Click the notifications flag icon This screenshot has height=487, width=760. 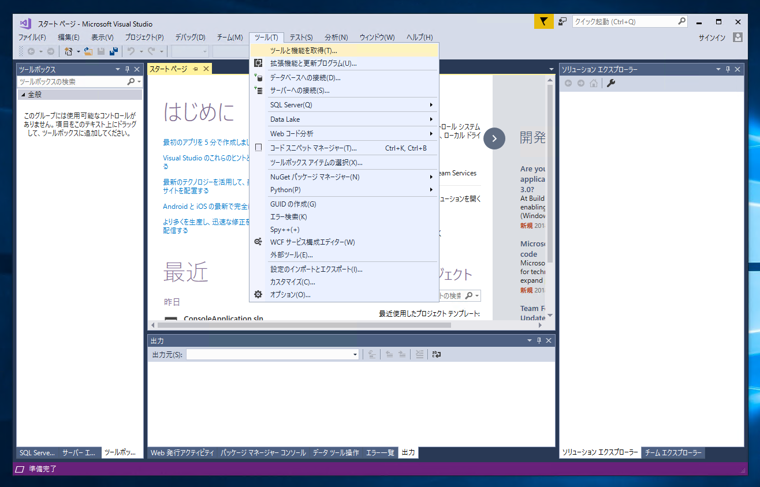[543, 21]
